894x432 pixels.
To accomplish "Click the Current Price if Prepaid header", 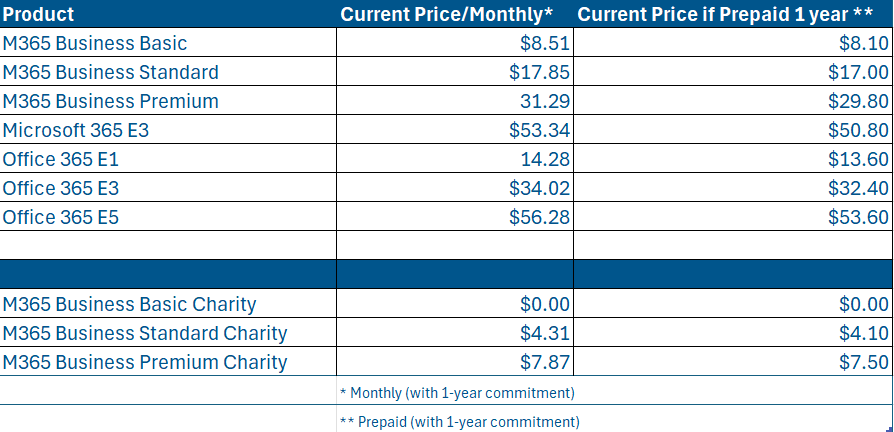I will pyautogui.click(x=727, y=14).
